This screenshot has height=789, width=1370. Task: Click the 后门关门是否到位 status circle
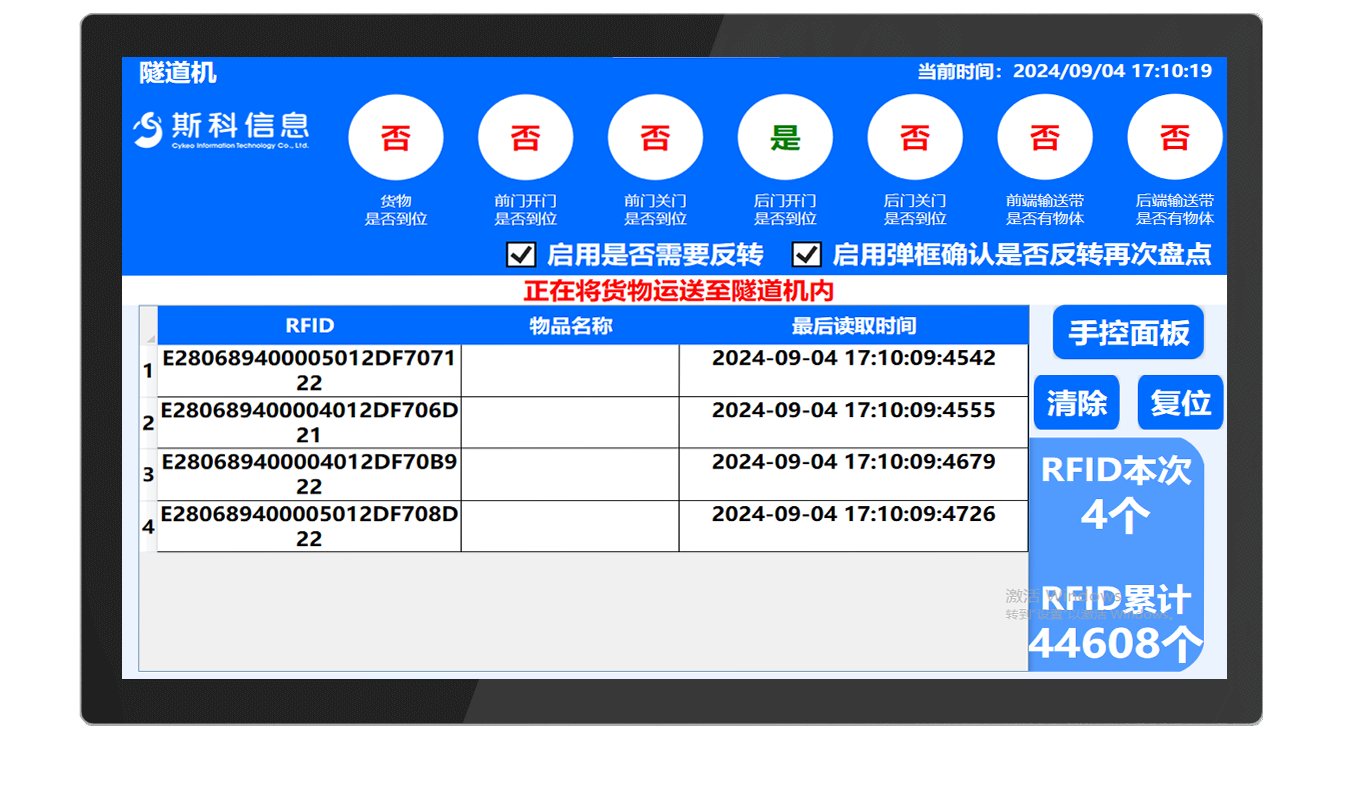click(x=915, y=136)
